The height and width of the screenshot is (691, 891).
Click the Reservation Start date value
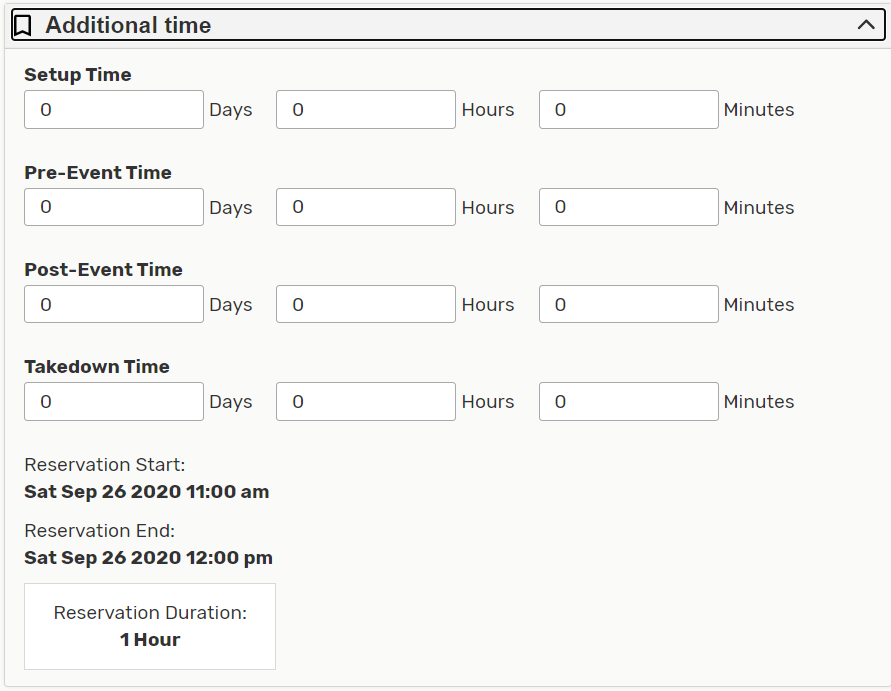[147, 492]
